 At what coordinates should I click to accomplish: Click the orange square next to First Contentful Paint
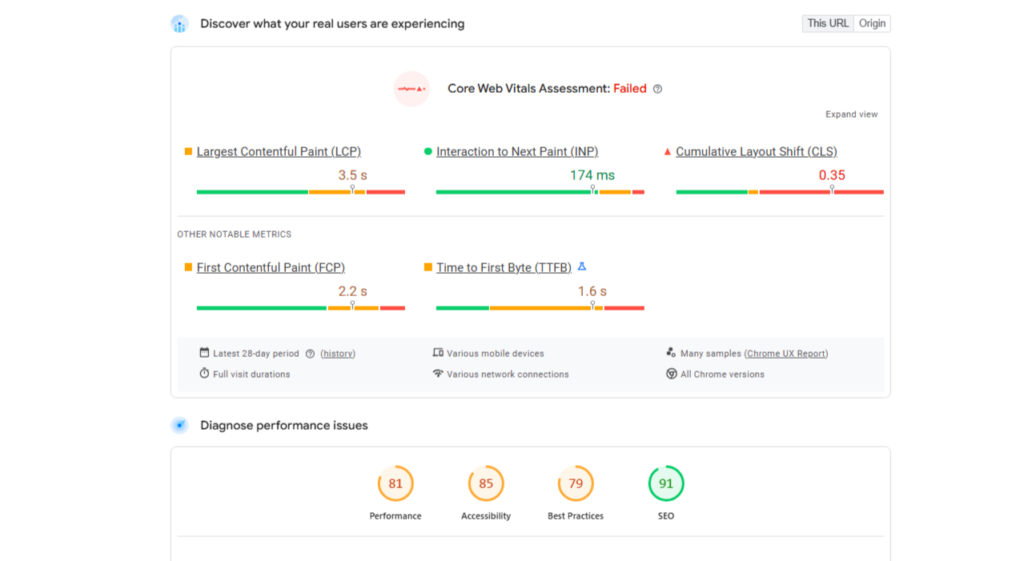188,267
